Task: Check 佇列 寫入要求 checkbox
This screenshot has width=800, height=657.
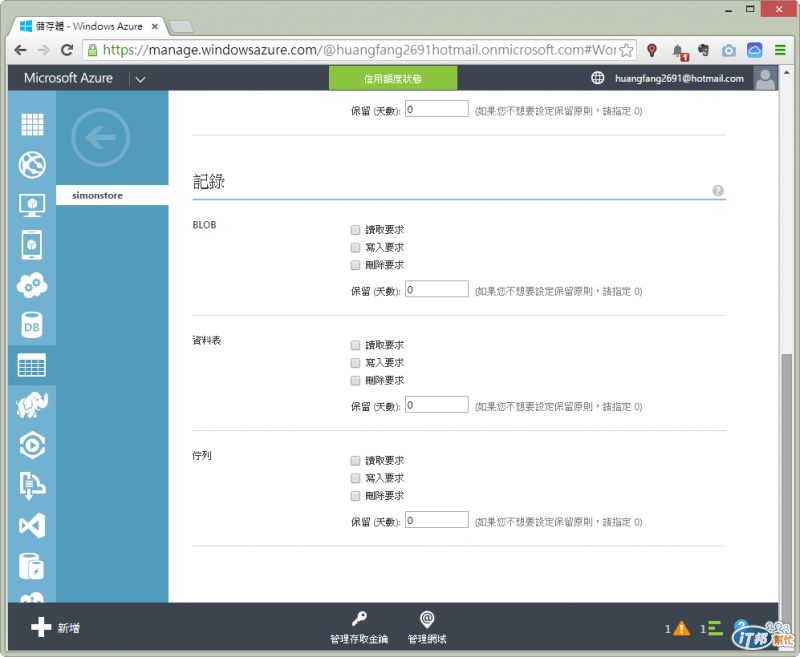Action: click(356, 478)
